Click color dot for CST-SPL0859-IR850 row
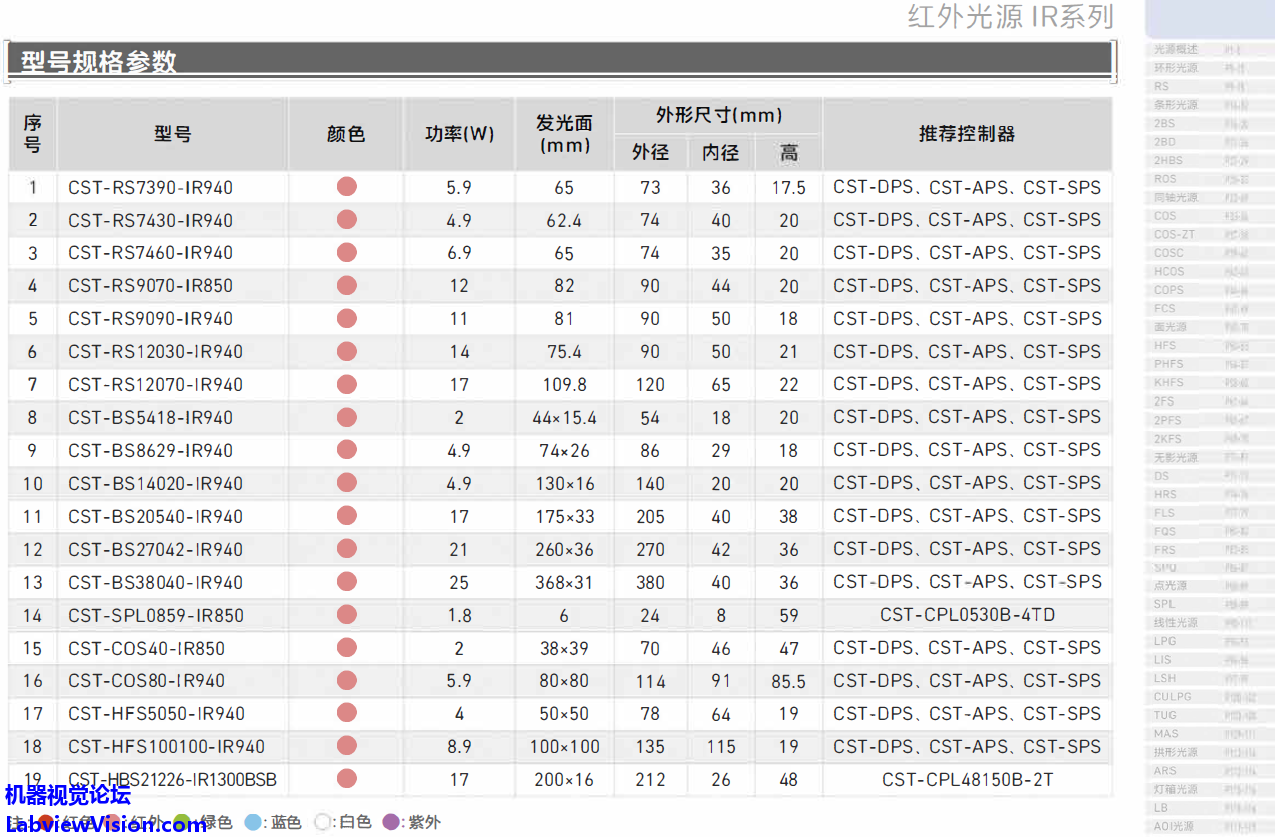The height and width of the screenshot is (837, 1275). point(347,615)
